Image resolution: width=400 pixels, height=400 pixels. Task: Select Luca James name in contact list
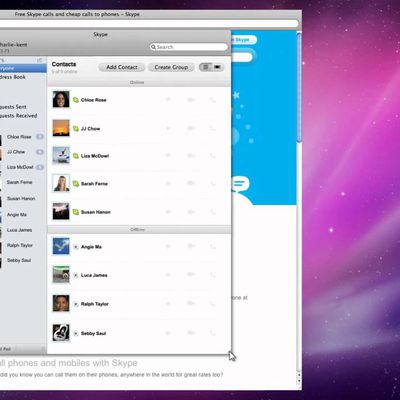point(94,275)
